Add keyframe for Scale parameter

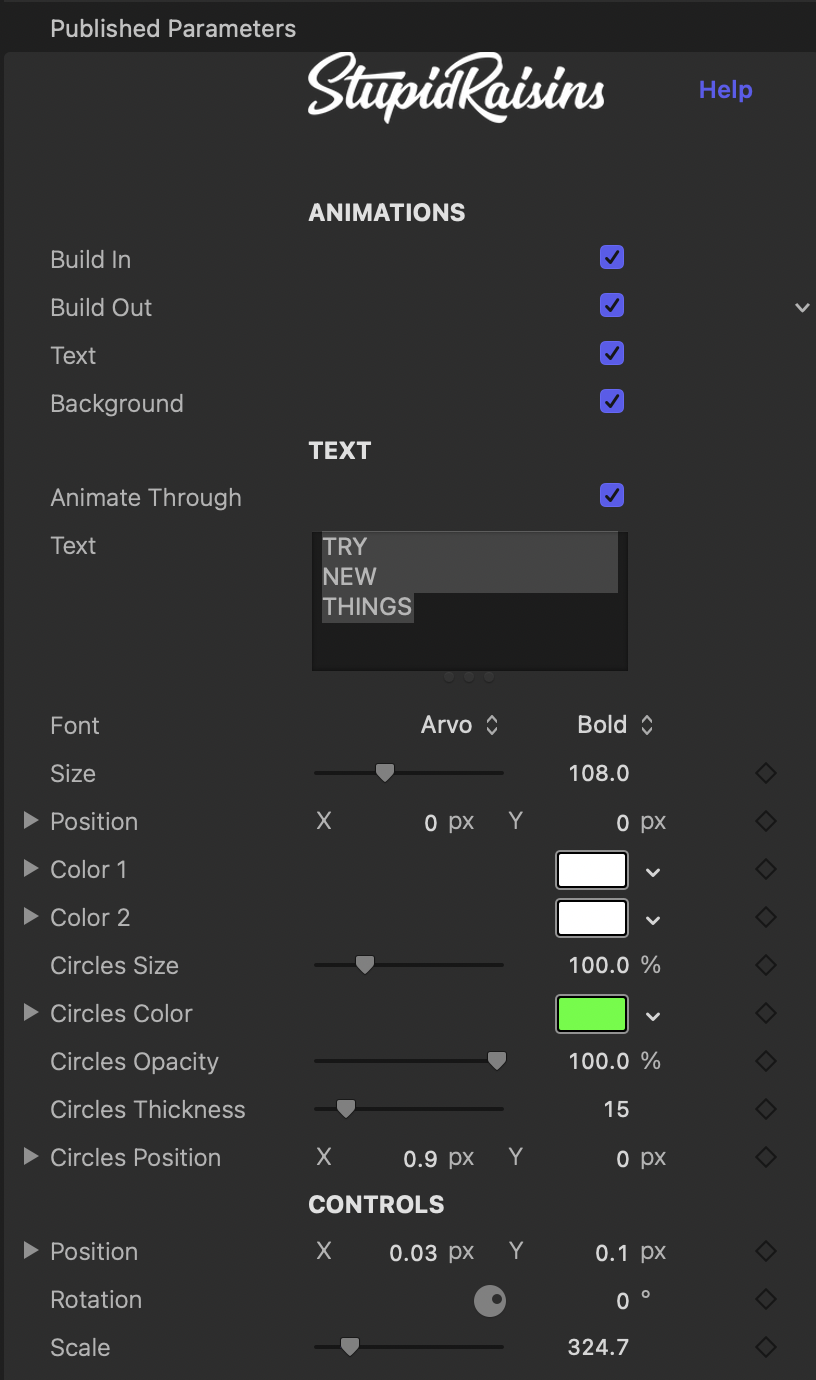(766, 1347)
